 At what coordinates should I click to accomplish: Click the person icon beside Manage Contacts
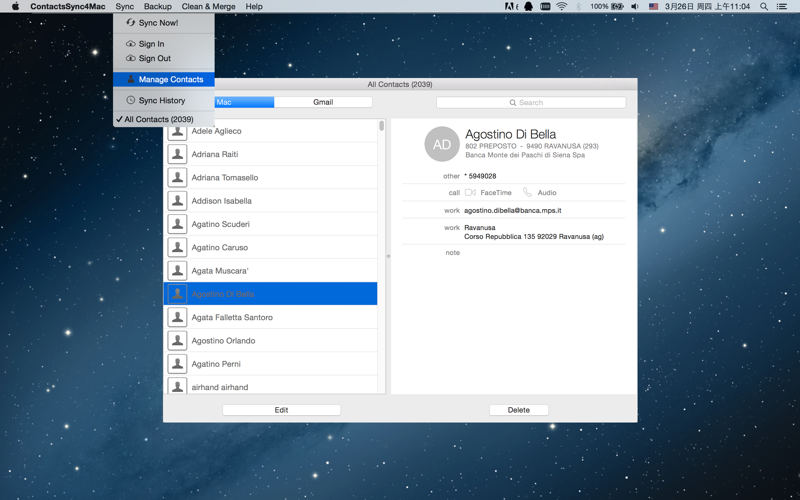coord(131,79)
